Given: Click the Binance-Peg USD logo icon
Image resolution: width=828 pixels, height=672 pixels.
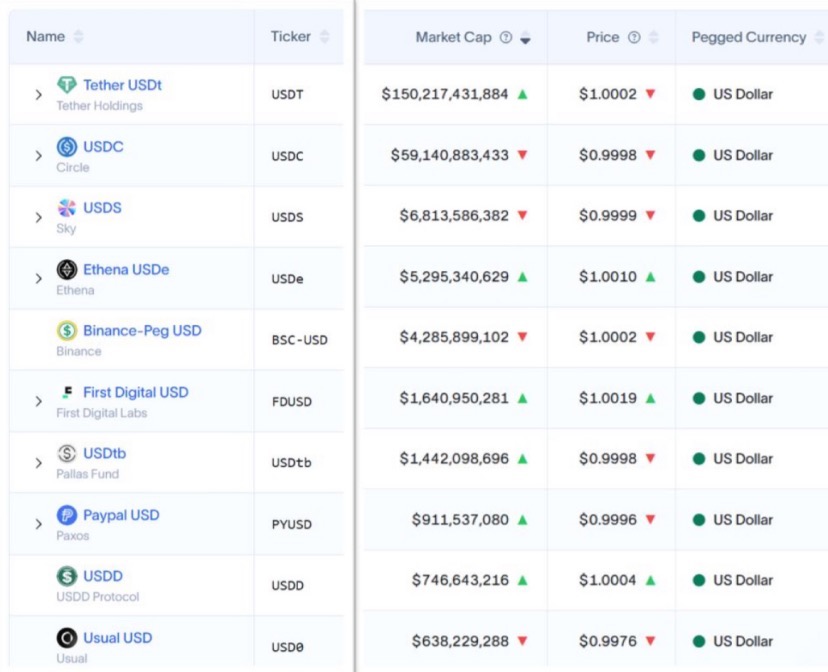Looking at the screenshot, I should [67, 331].
